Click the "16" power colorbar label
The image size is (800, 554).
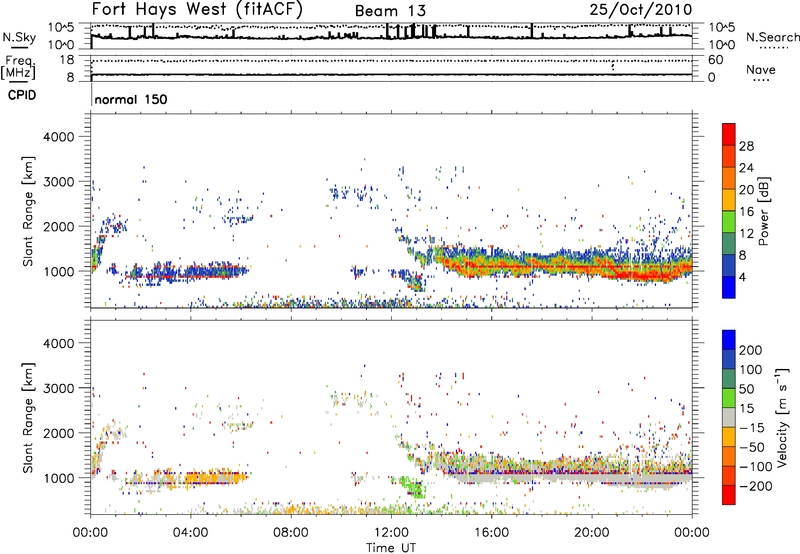click(x=746, y=212)
